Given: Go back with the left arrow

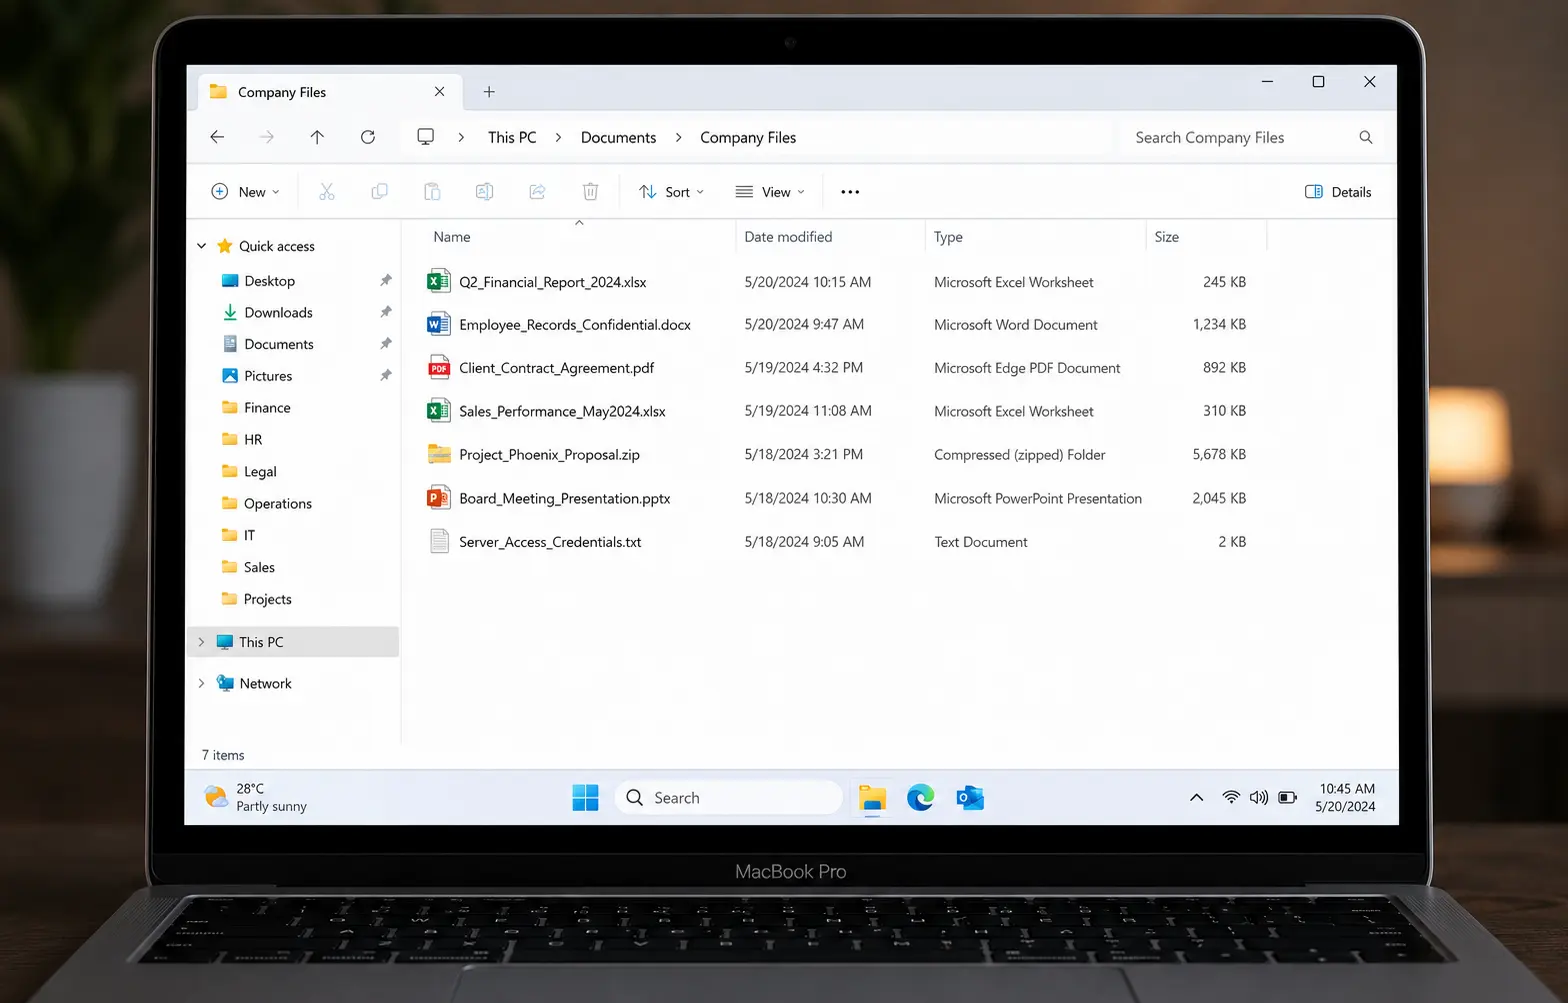Looking at the screenshot, I should [217, 137].
